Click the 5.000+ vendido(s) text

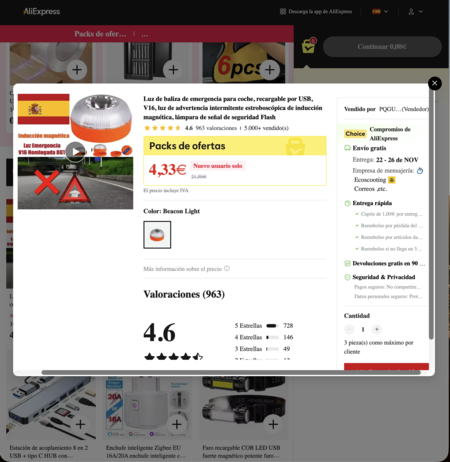[x=266, y=128]
